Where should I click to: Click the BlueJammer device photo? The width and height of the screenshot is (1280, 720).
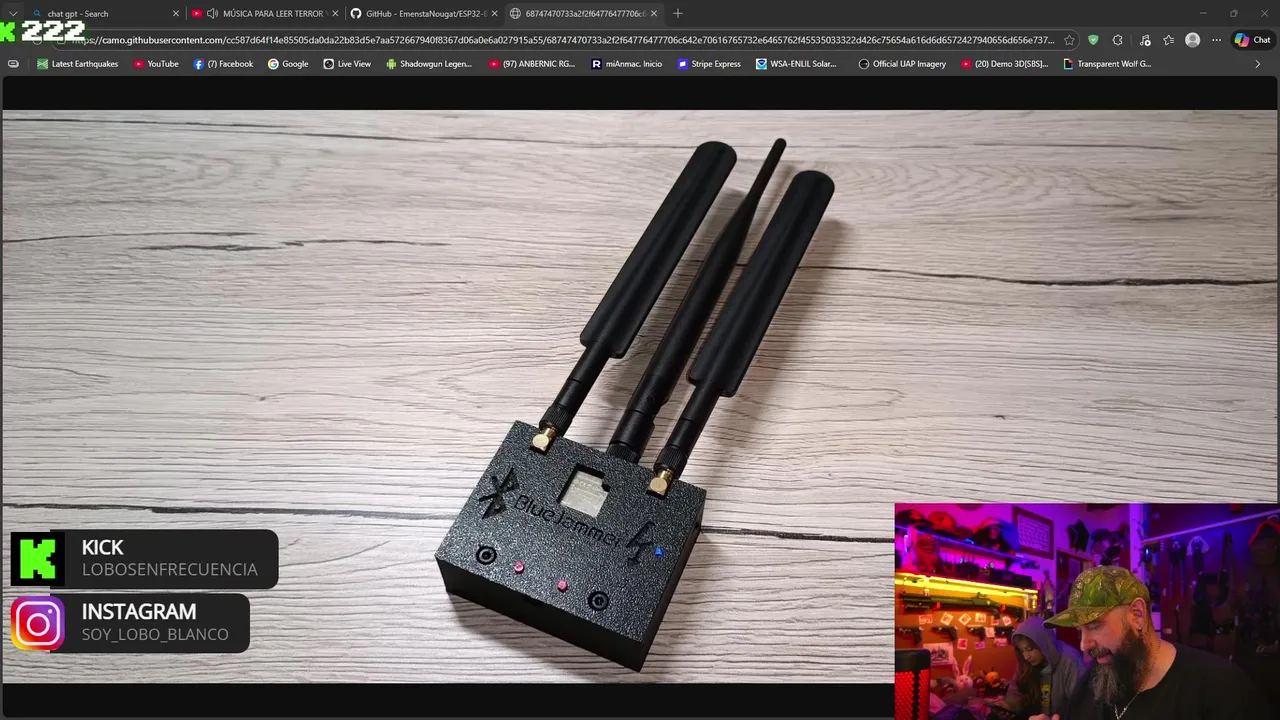[640, 396]
